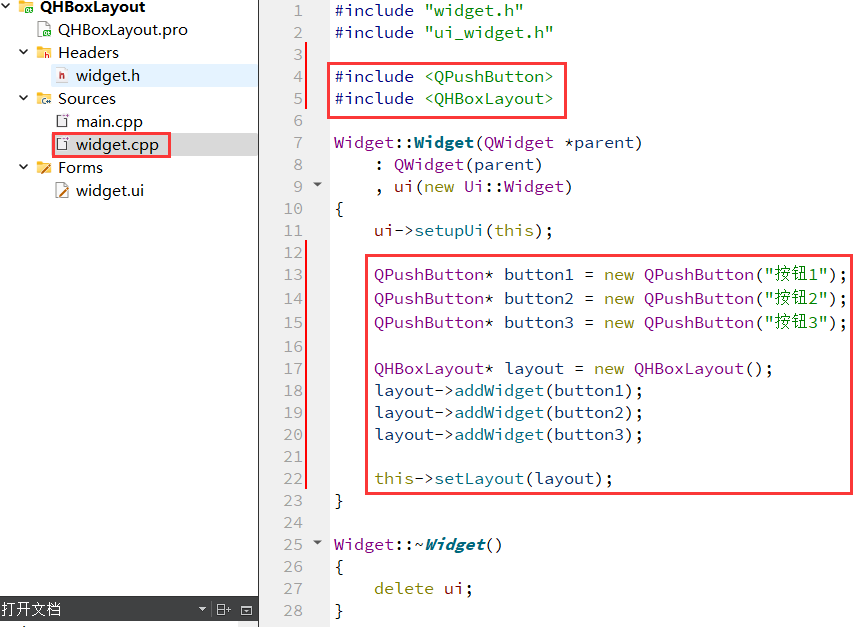Click line number 13 in gutter

point(293,275)
